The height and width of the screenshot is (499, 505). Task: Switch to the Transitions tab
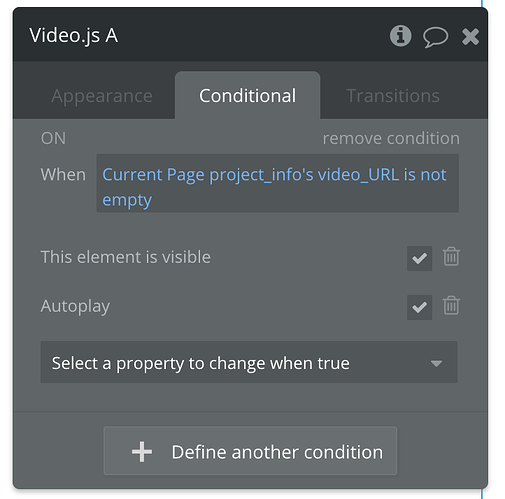tap(393, 96)
